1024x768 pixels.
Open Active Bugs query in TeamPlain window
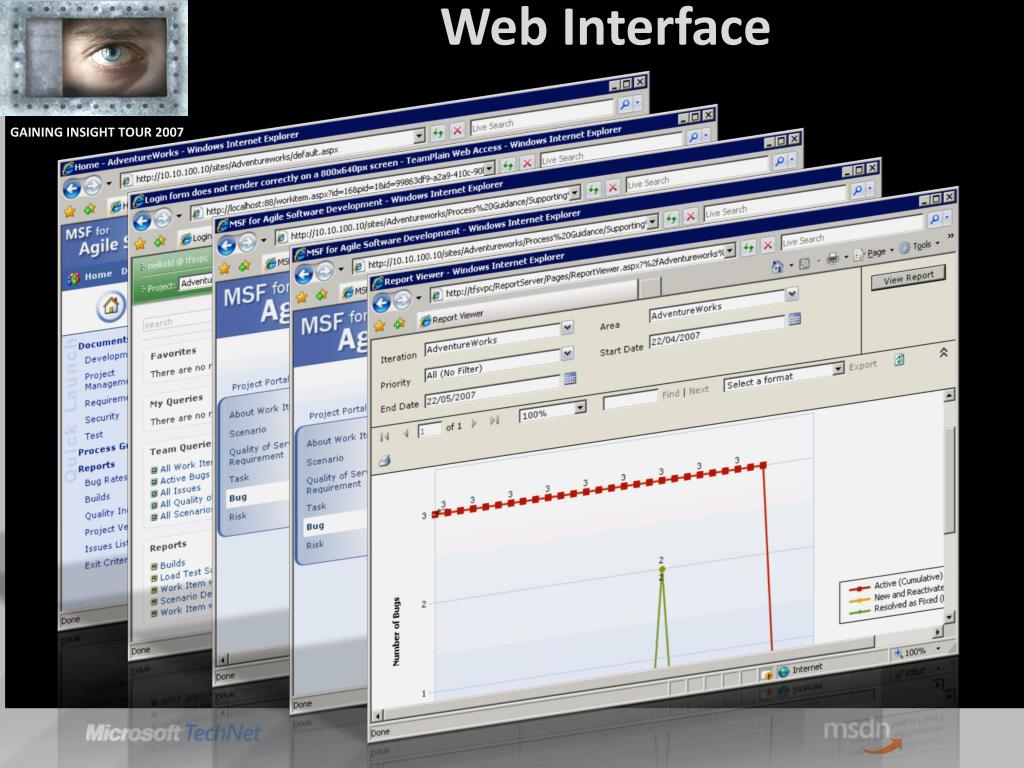pyautogui.click(x=185, y=477)
